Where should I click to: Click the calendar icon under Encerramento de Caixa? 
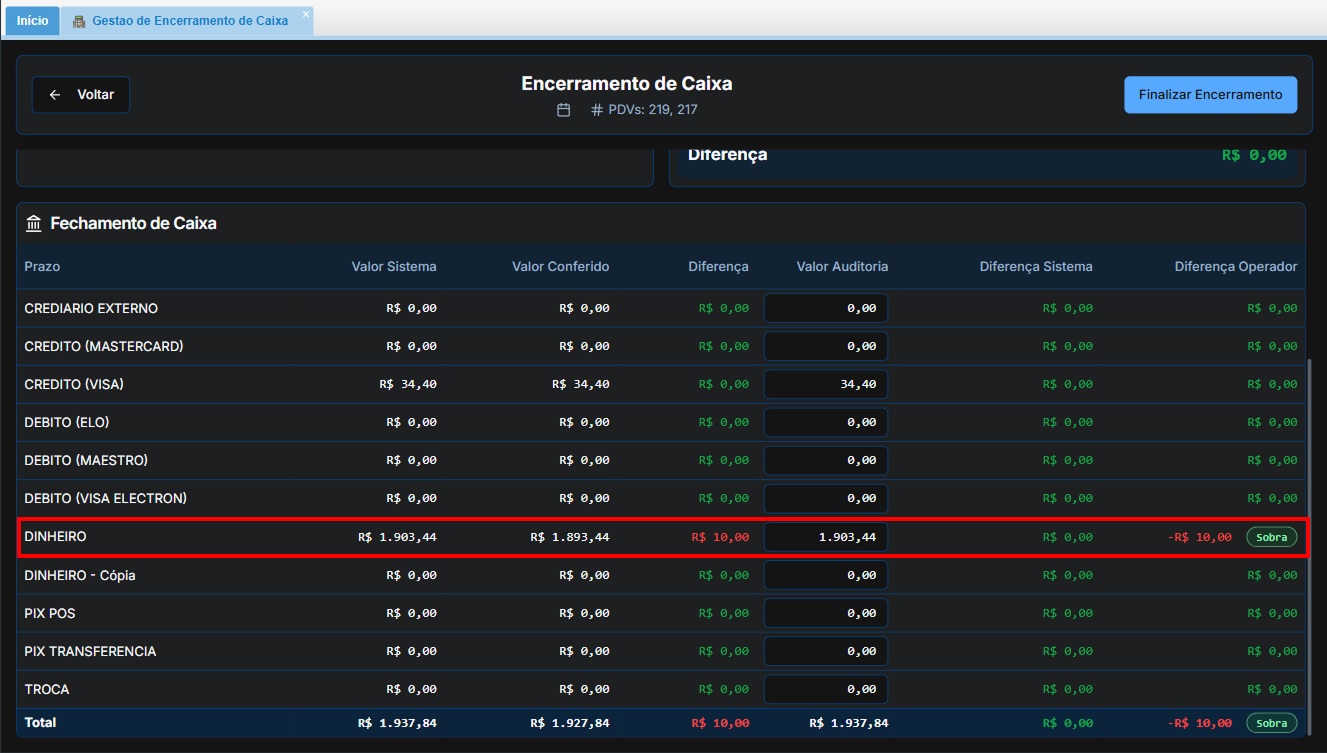[x=564, y=110]
